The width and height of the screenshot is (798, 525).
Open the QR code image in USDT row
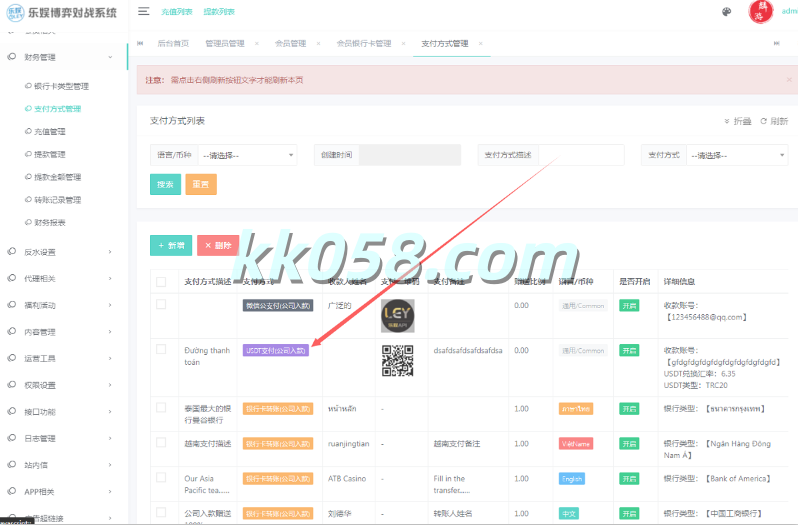coord(398,360)
